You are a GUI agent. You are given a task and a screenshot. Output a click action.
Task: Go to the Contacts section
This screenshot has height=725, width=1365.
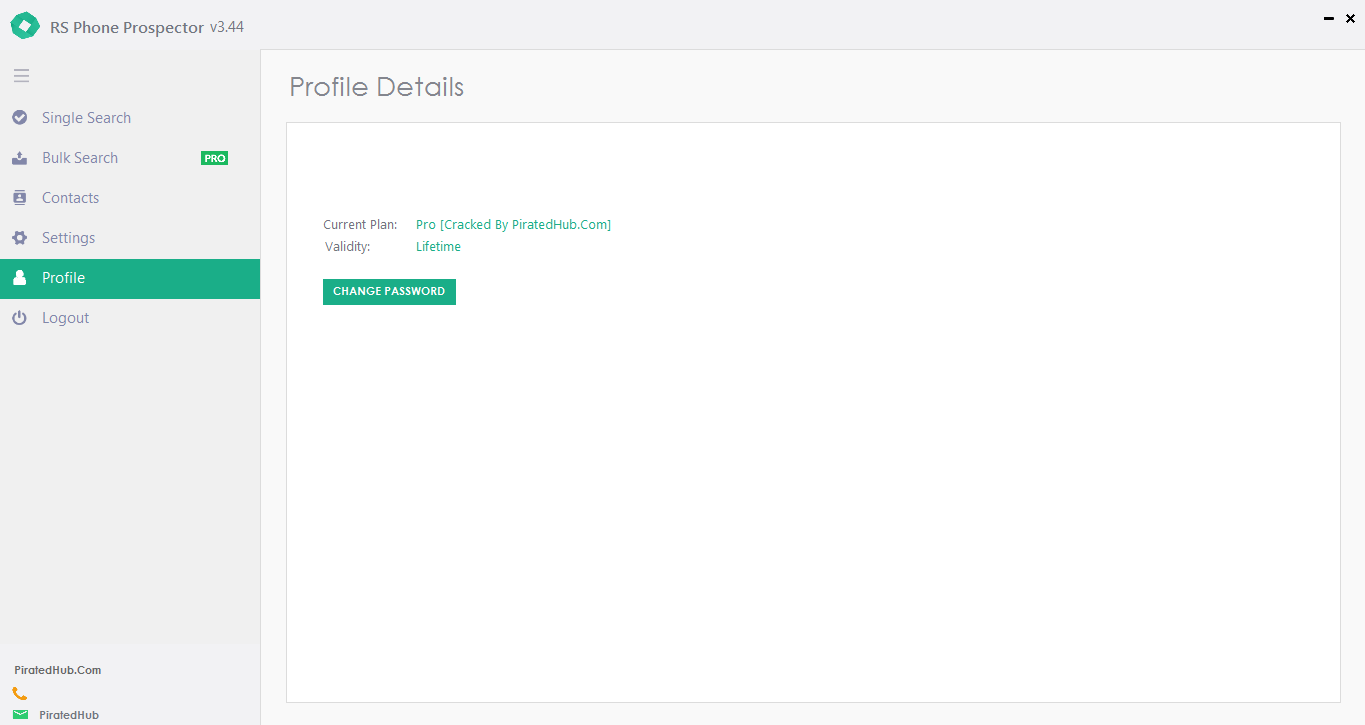130,198
